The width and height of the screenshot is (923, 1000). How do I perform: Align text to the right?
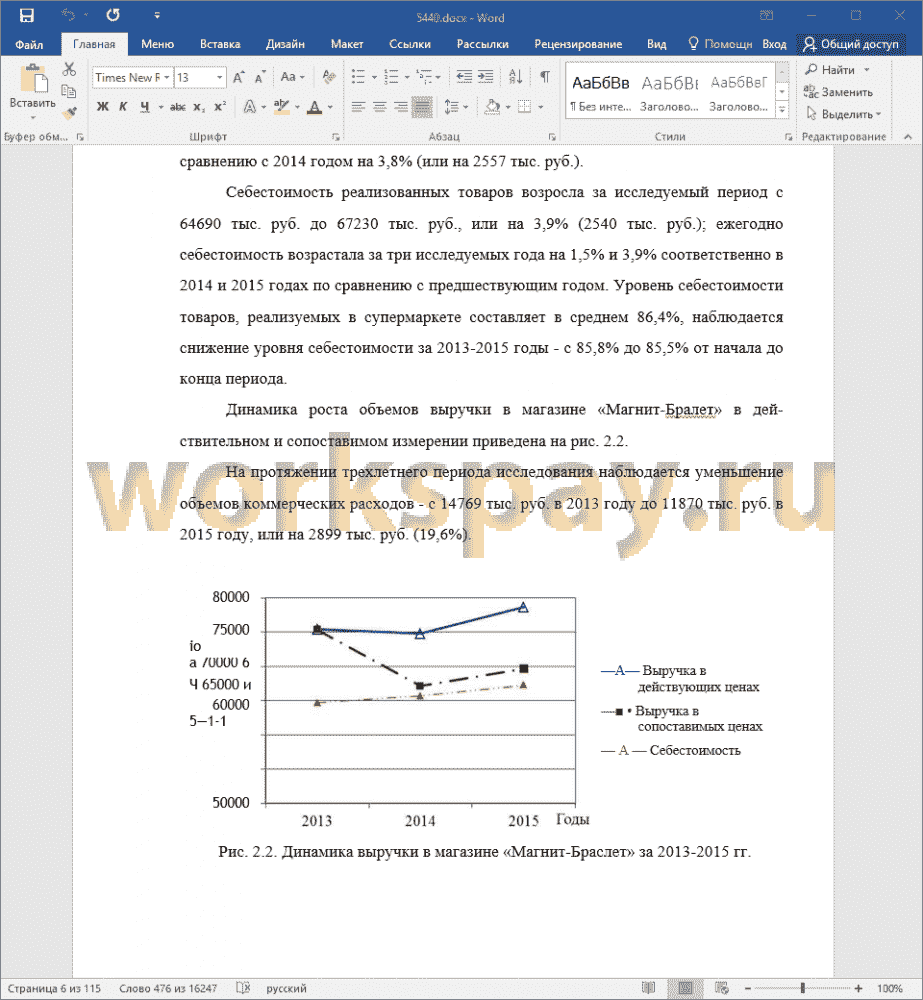tap(401, 107)
